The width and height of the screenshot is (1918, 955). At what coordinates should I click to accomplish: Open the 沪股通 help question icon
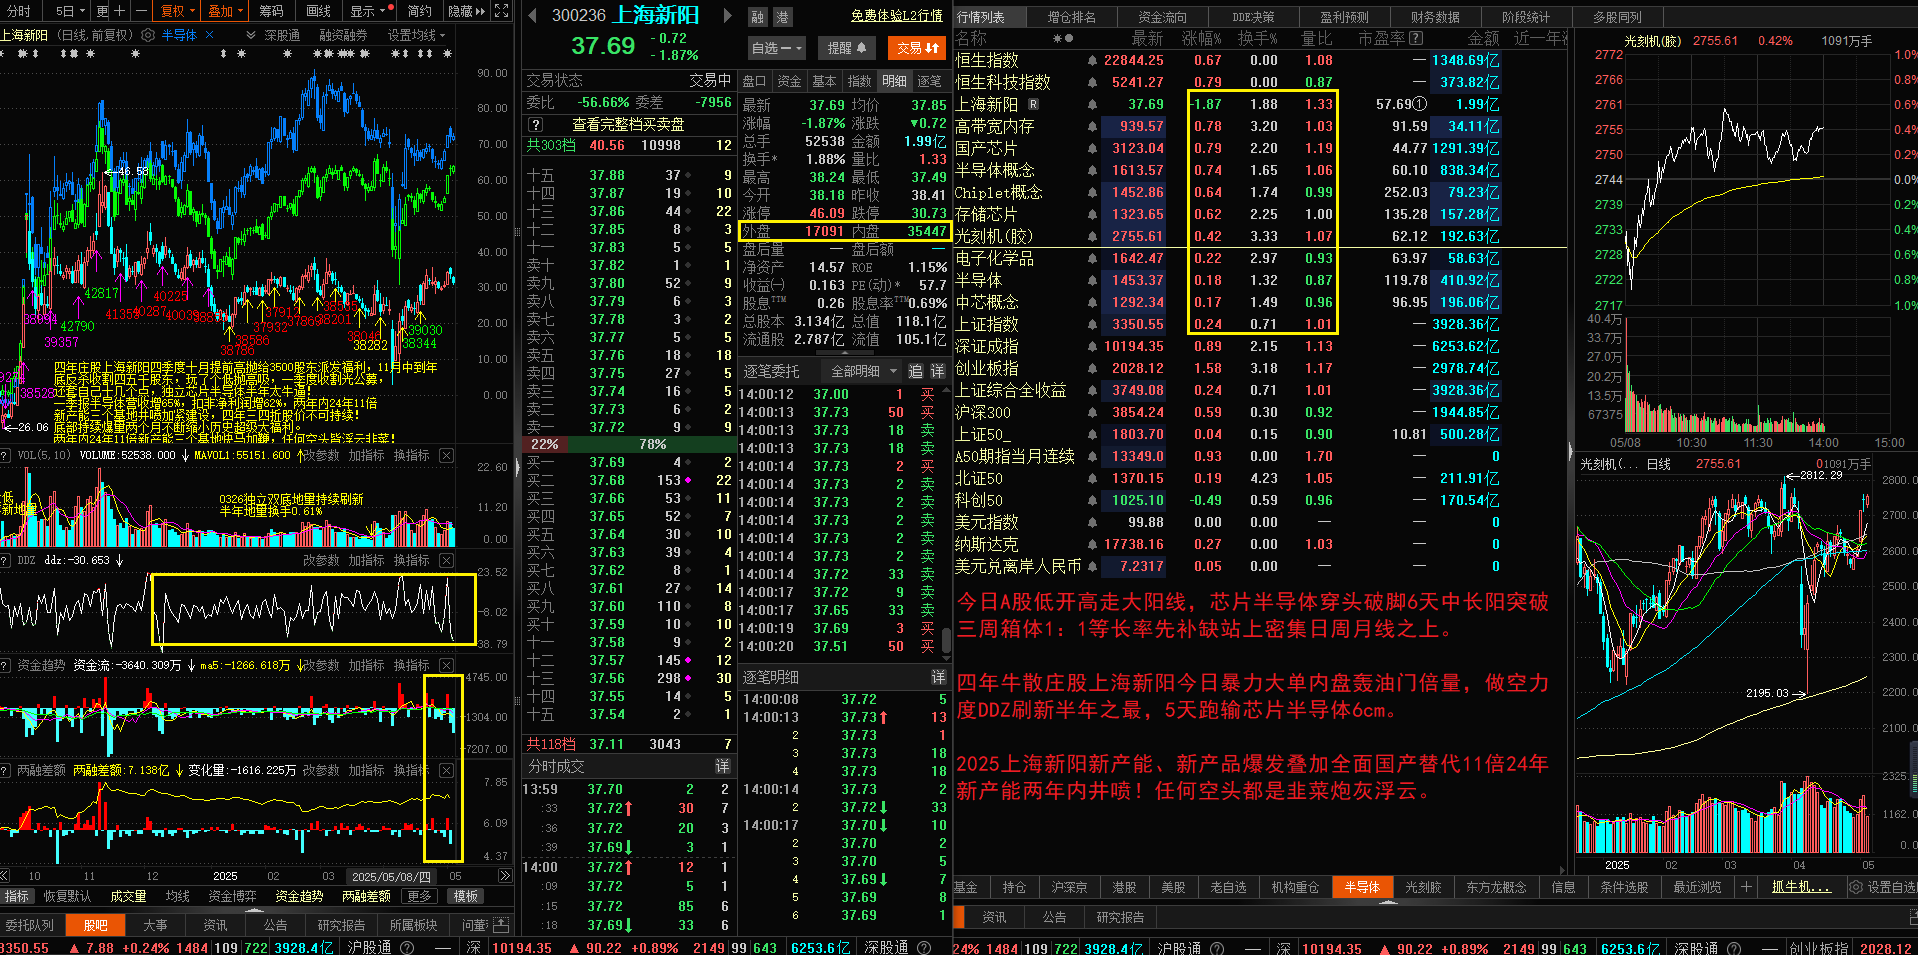[x=407, y=947]
